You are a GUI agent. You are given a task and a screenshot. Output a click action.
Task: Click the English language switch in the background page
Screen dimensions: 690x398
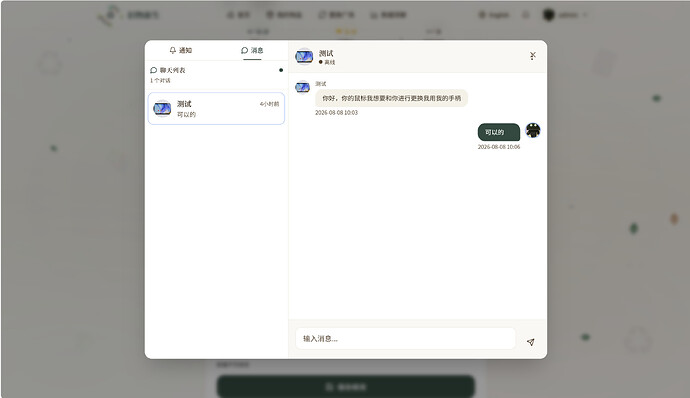tap(494, 15)
